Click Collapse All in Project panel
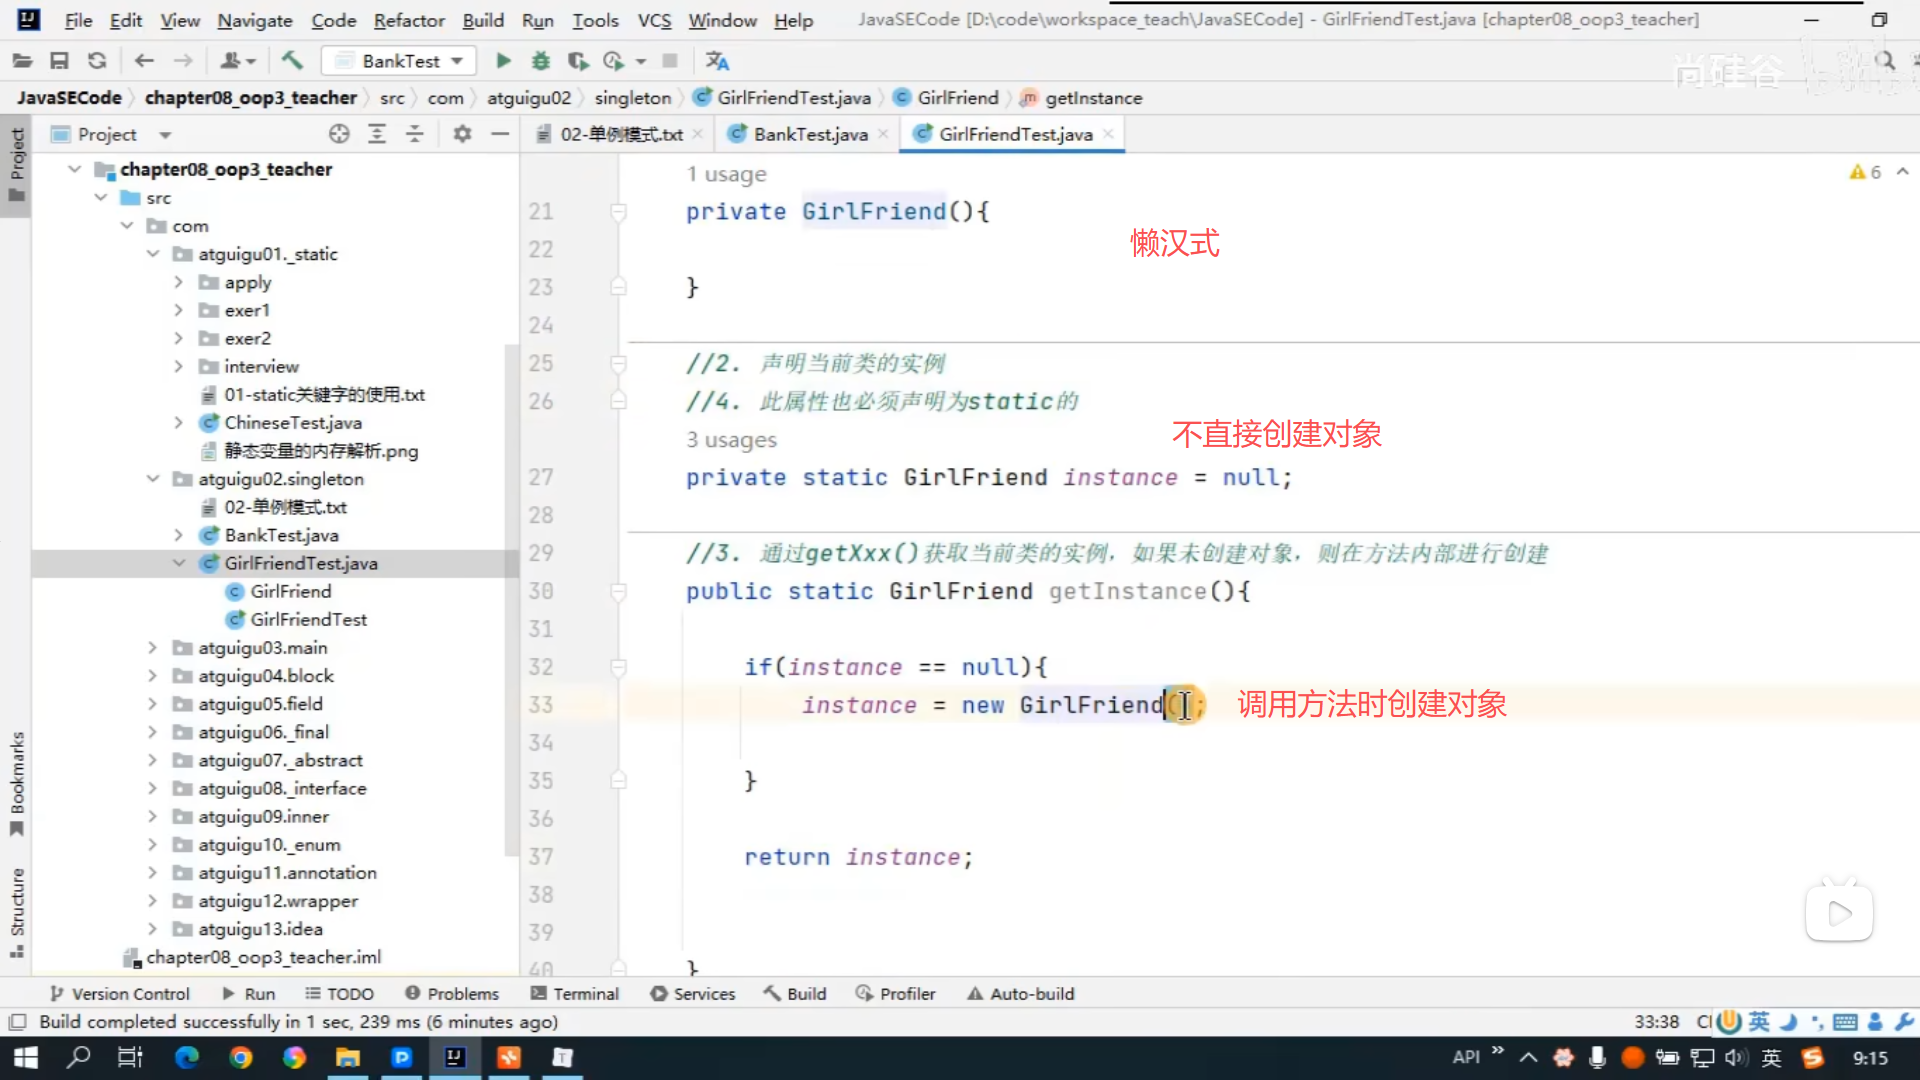The image size is (1920, 1080). (414, 134)
